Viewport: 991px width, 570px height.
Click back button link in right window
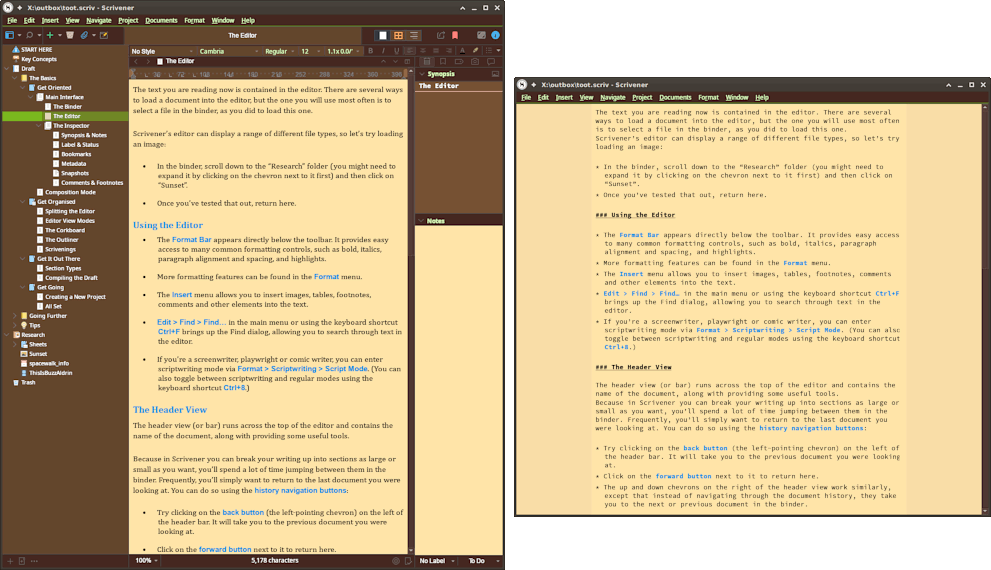click(705, 448)
